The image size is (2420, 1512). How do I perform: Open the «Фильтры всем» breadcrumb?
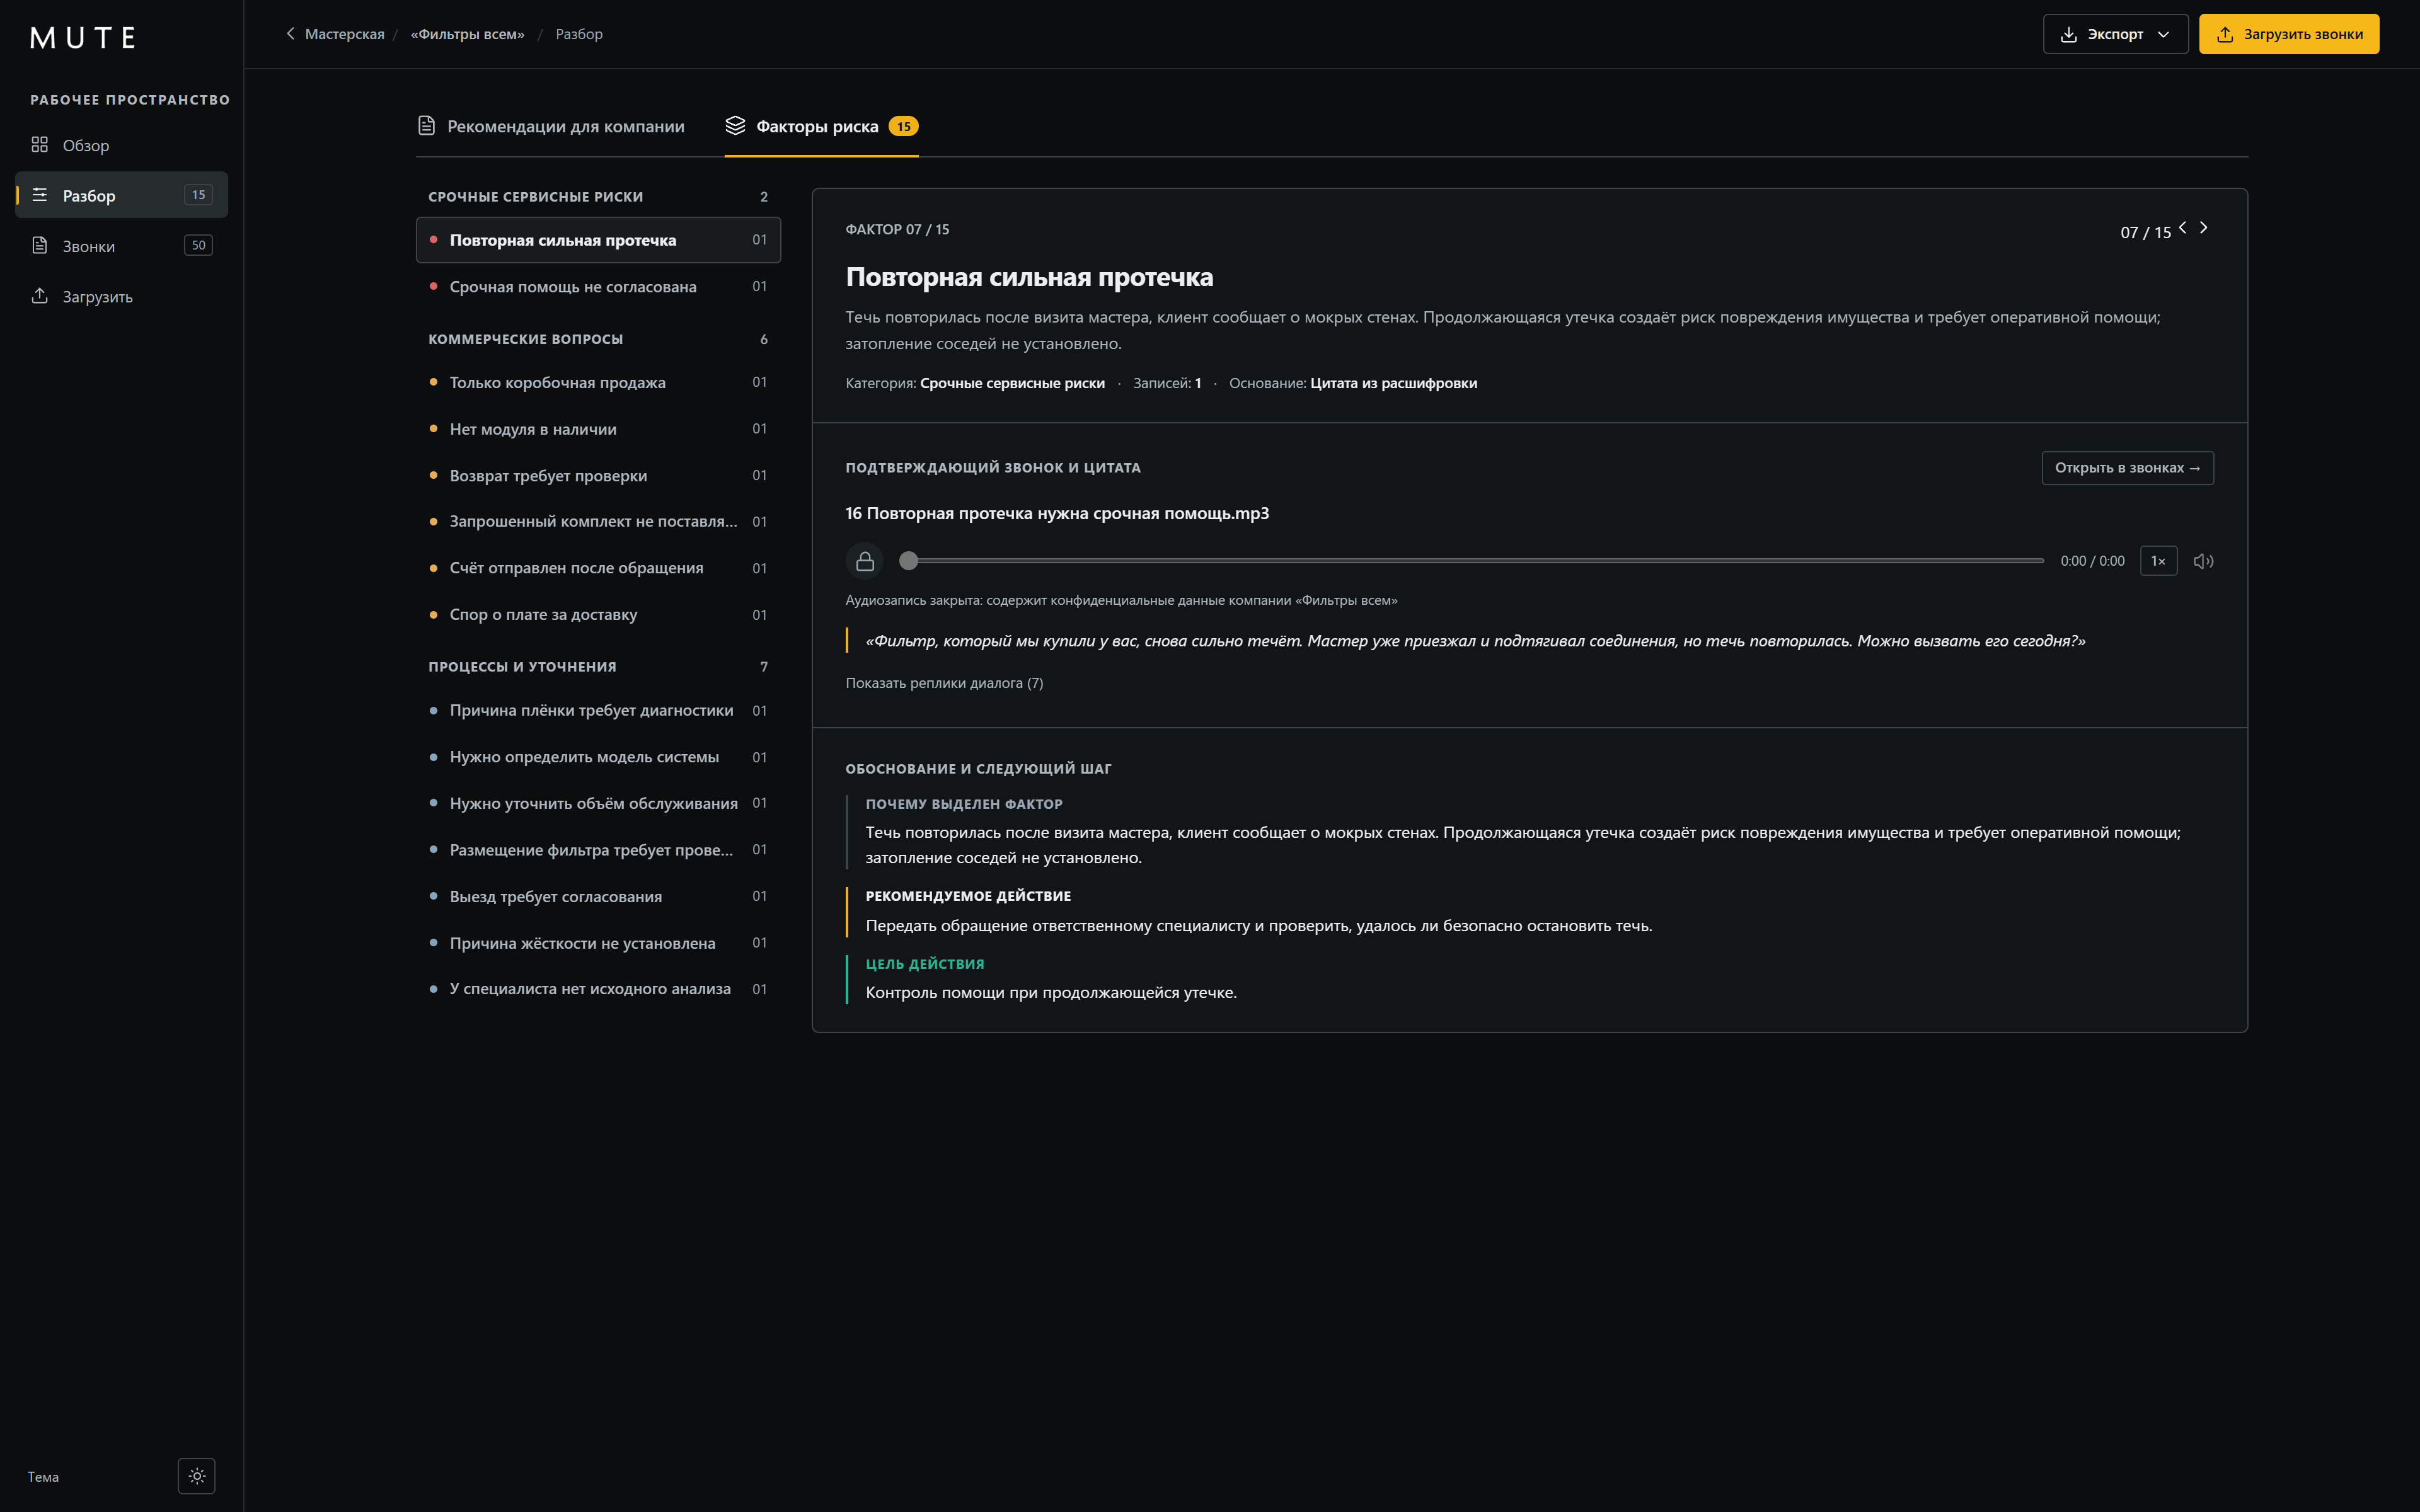[x=467, y=34]
